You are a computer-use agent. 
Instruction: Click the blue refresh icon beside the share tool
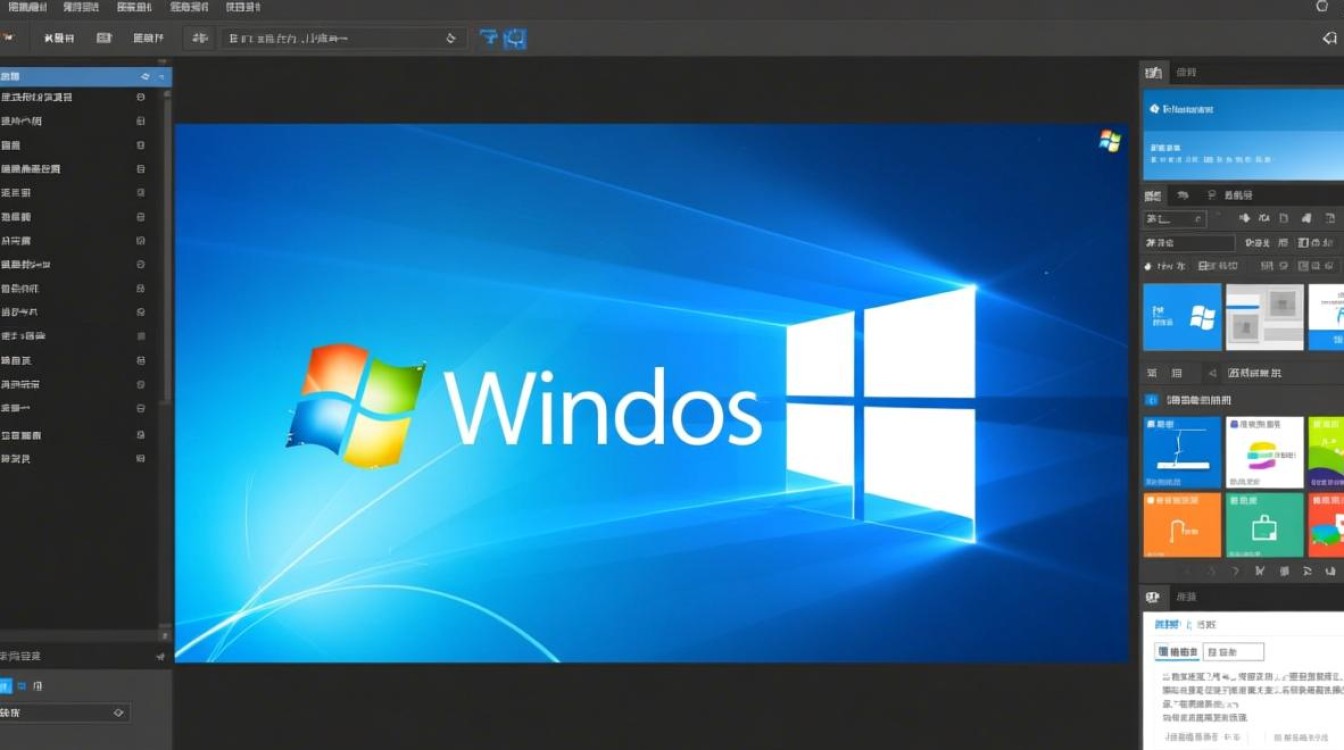pos(513,37)
